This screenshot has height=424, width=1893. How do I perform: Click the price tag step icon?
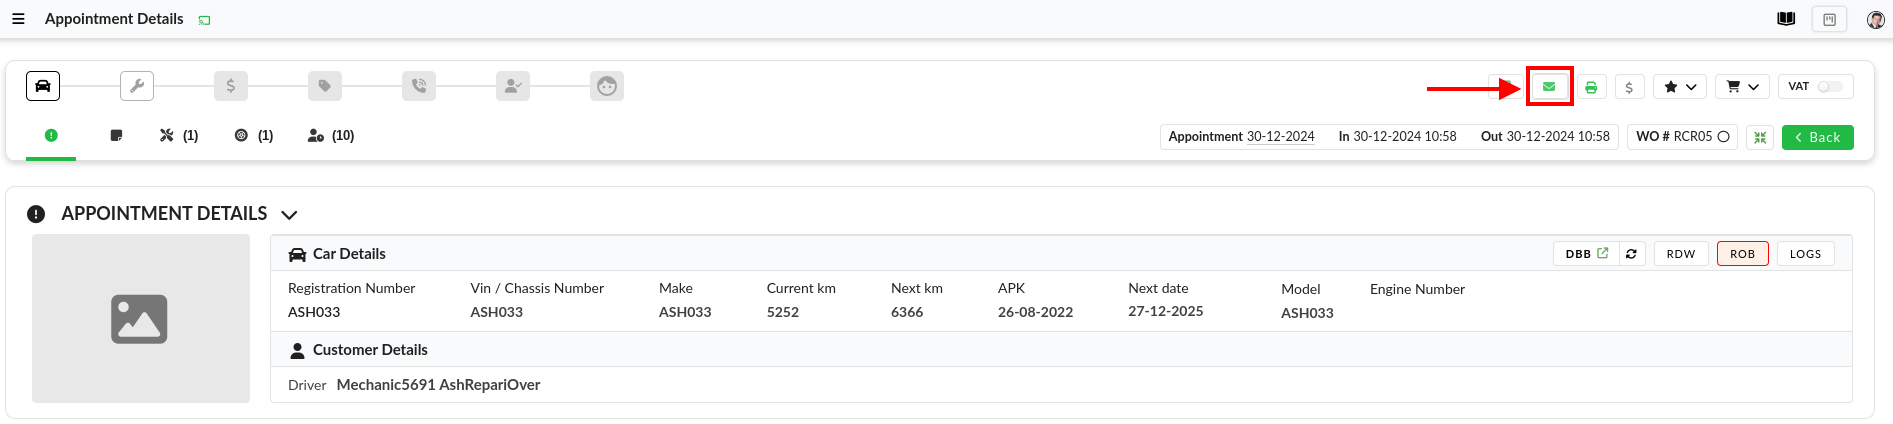[325, 86]
